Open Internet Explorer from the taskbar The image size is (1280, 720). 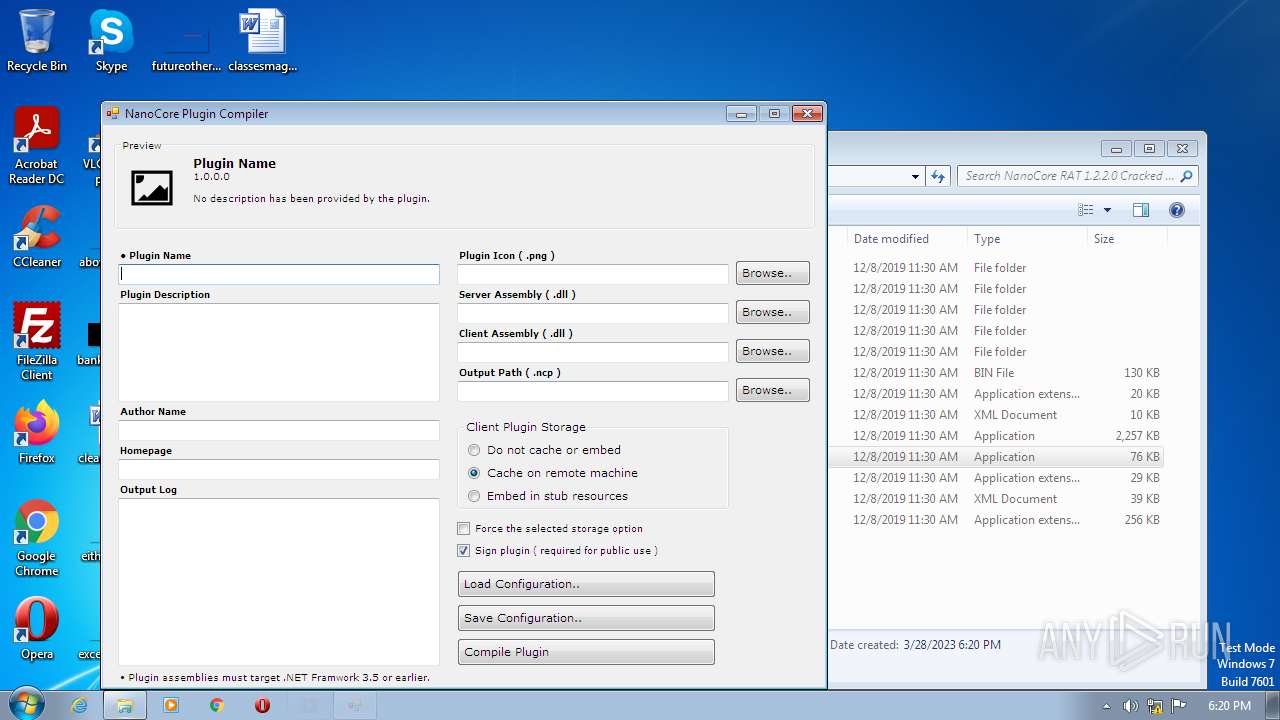[79, 705]
